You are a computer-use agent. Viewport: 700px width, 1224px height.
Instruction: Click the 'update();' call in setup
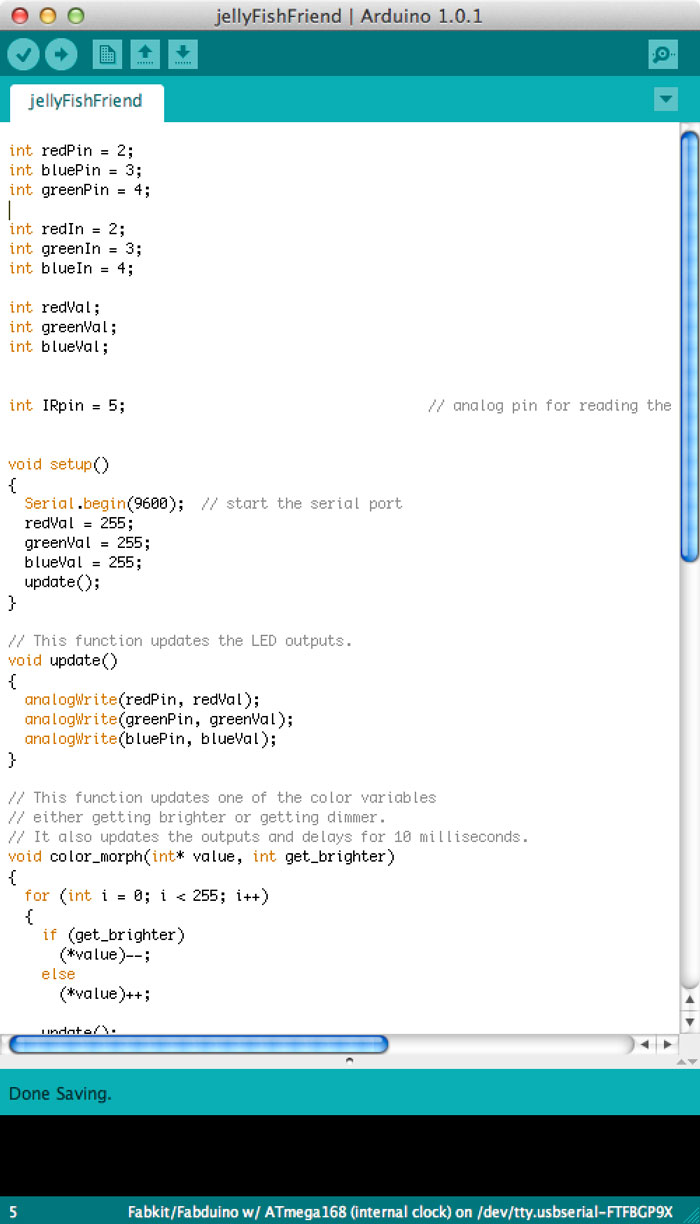[63, 582]
